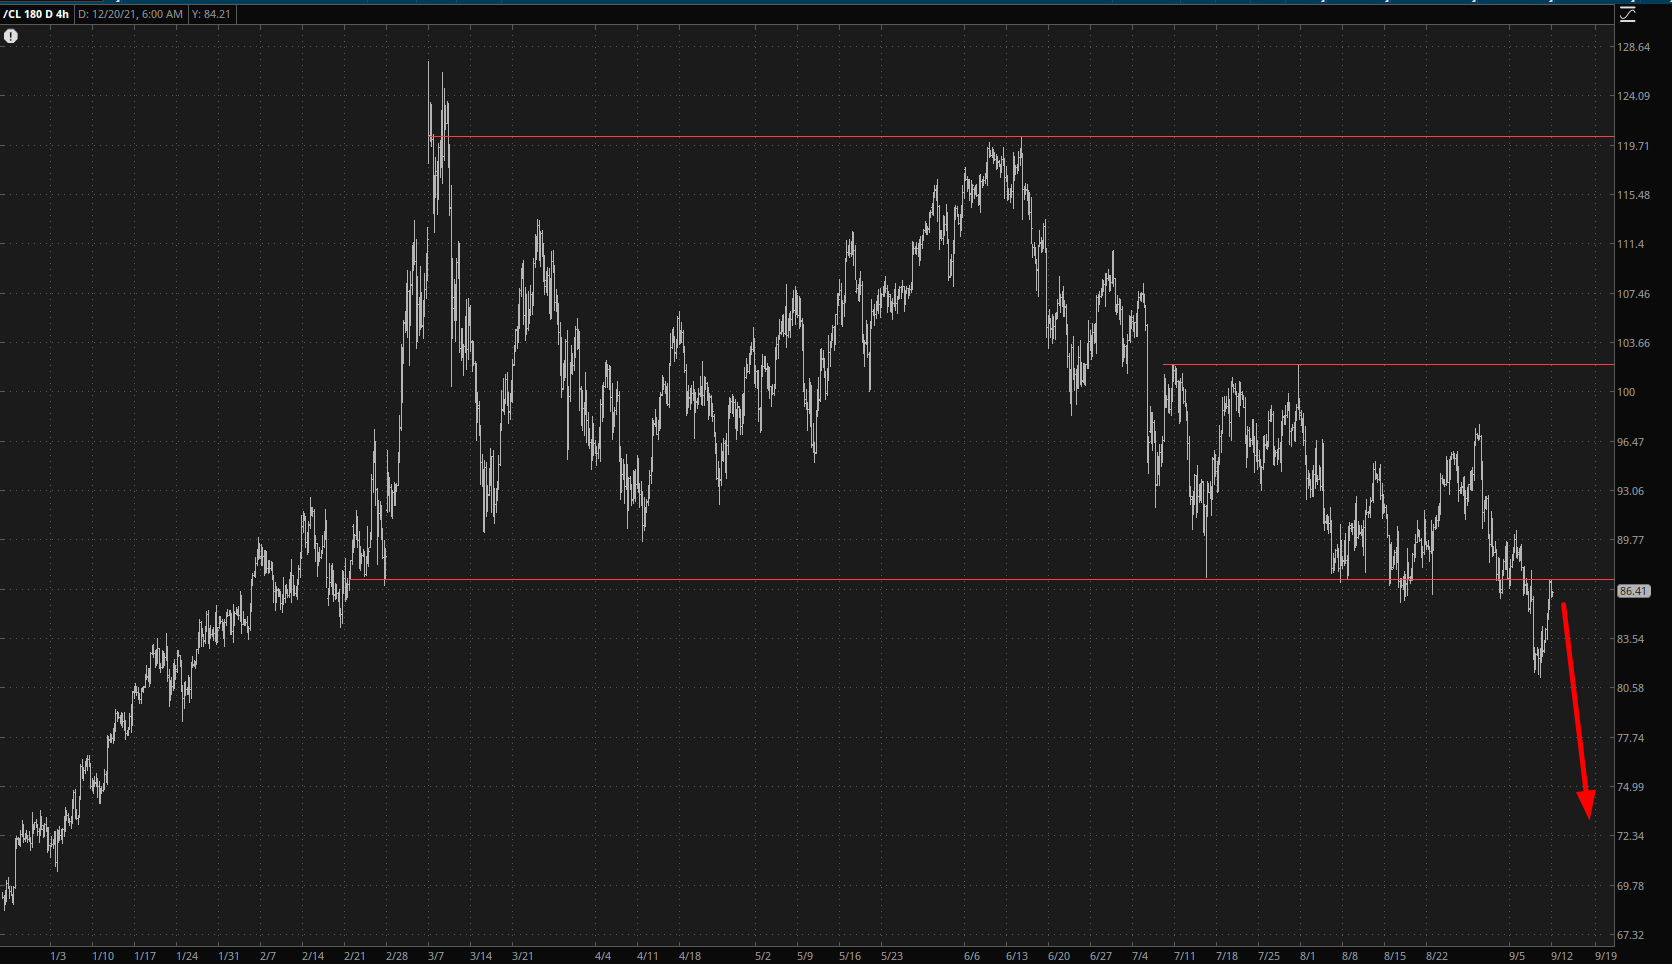Click the 67.32 price axis label

pos(1630,935)
